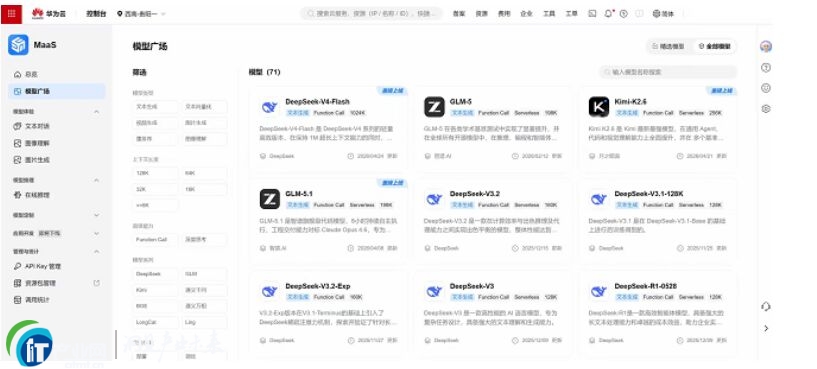
Task: Open the region selector dropdown
Action: (x=142, y=14)
